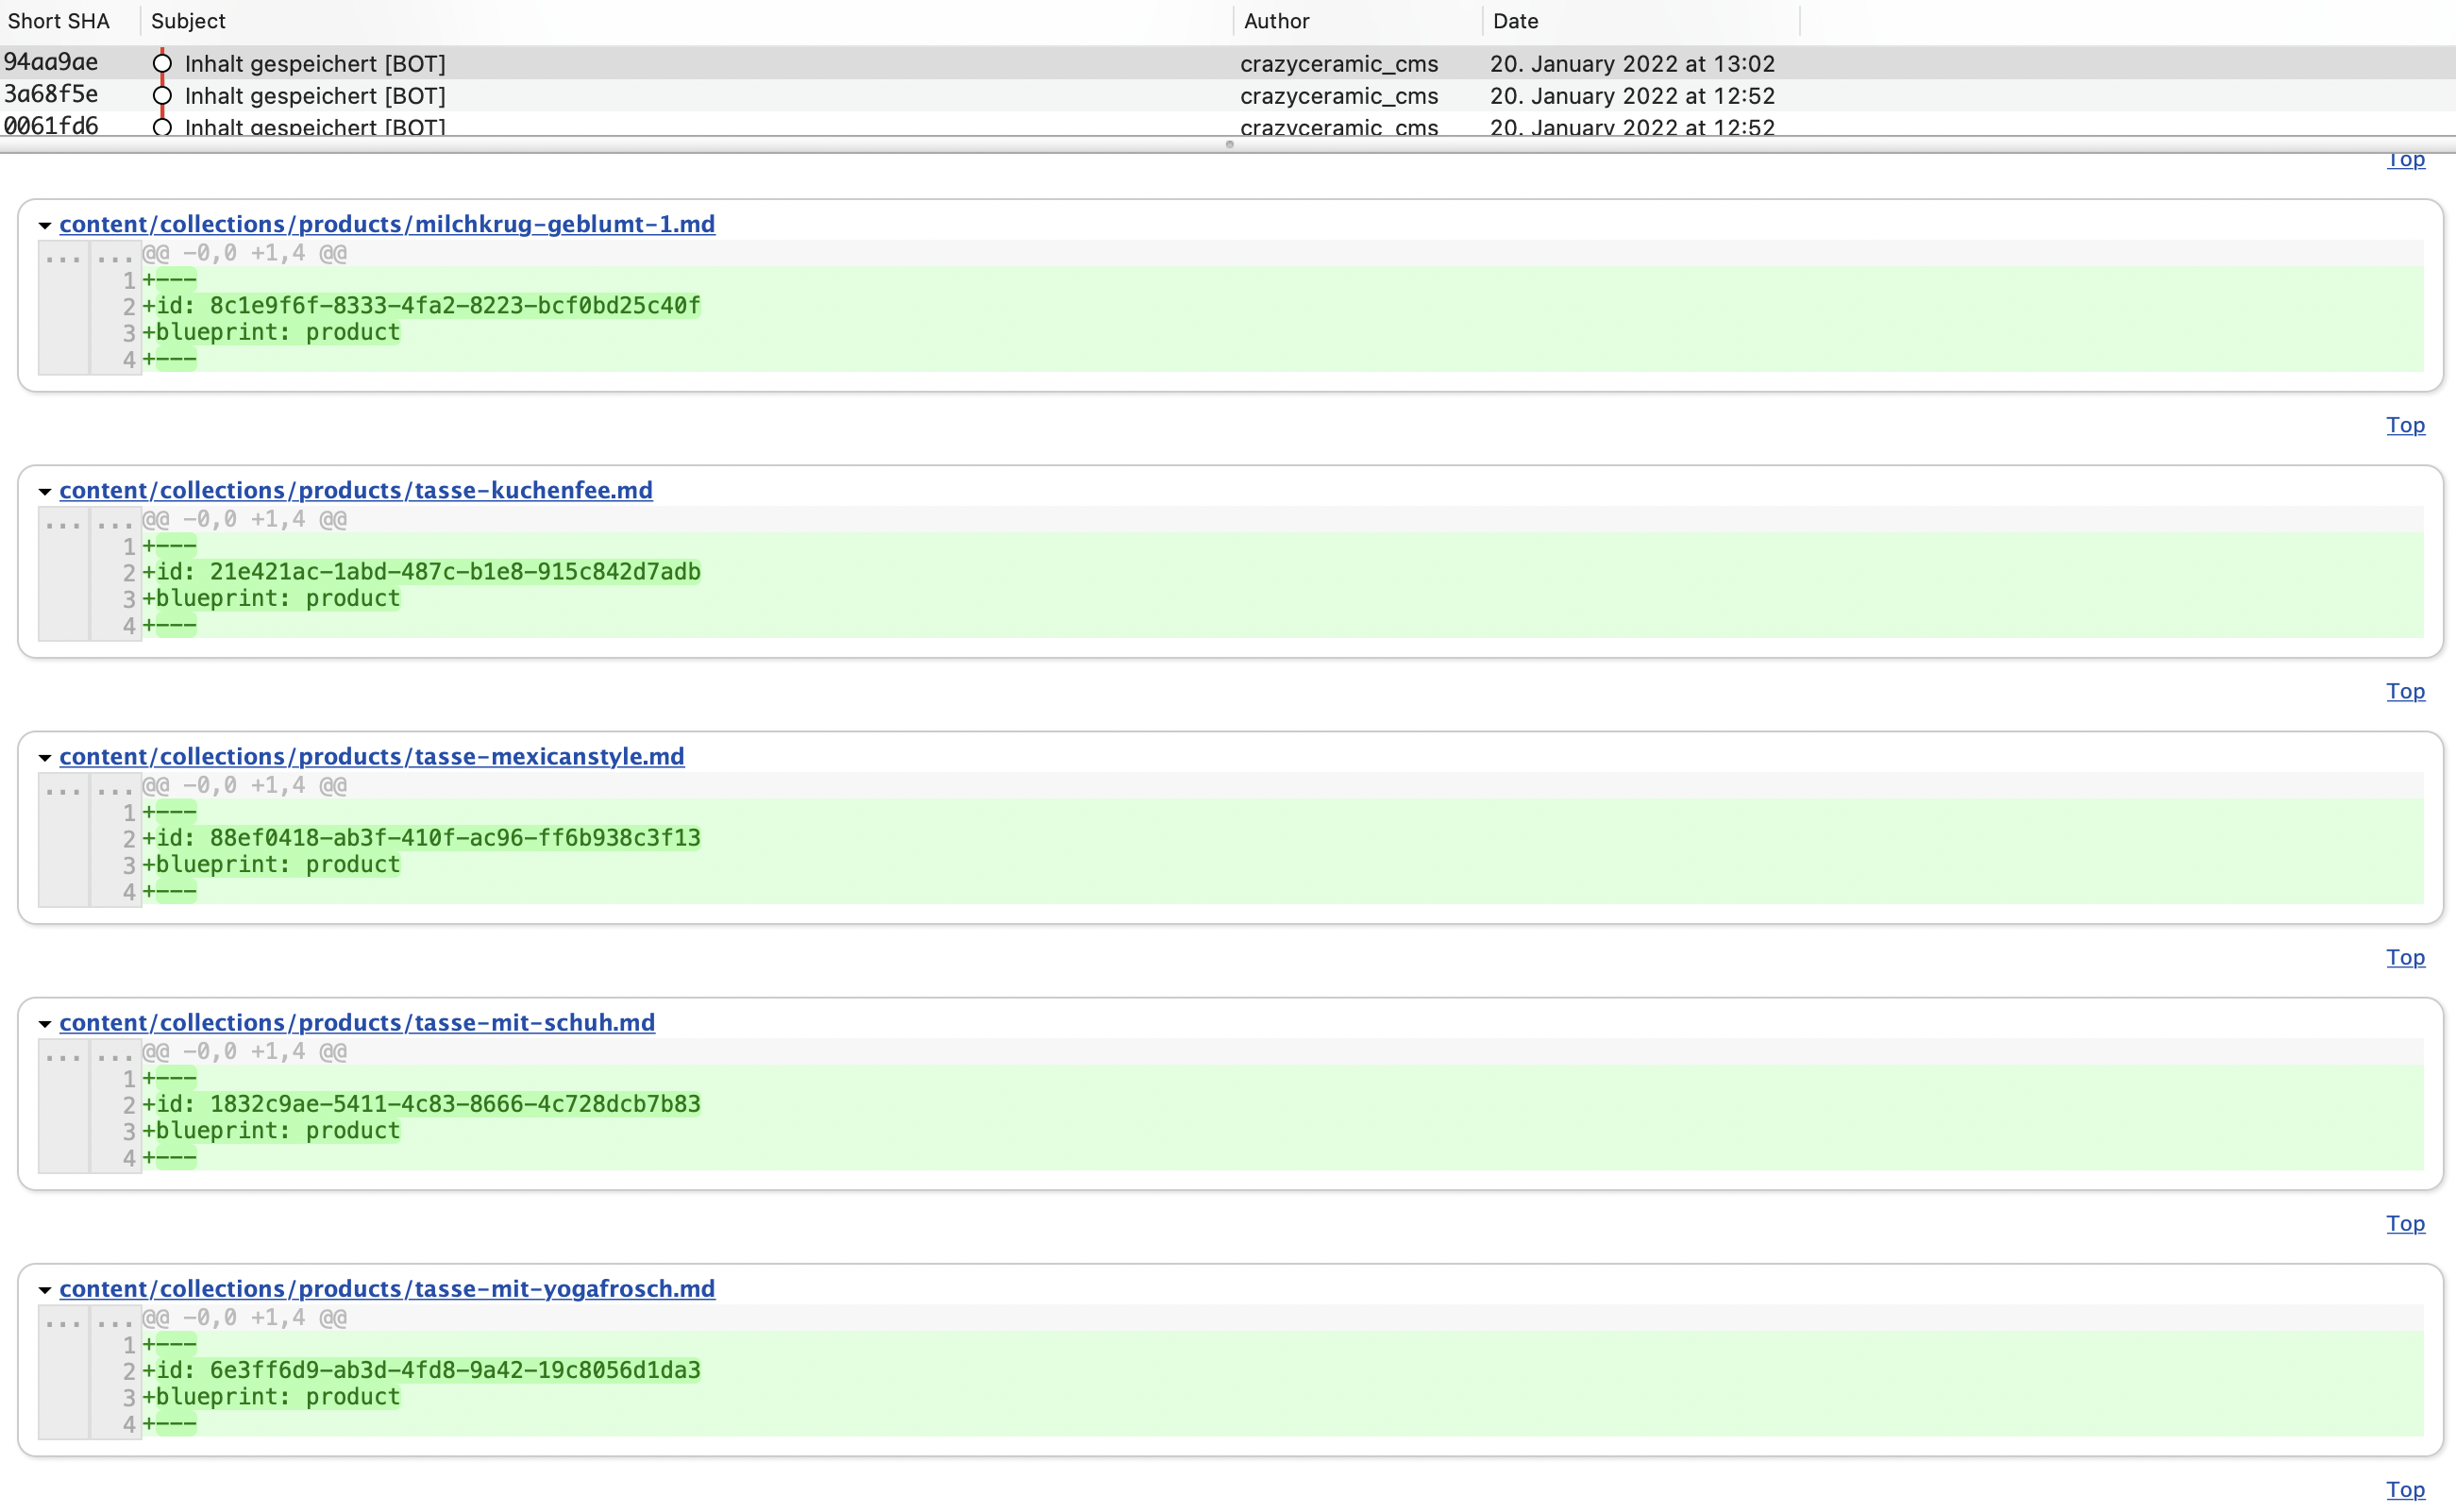Grab the split pane divider handle
Image resolution: width=2456 pixels, height=1512 pixels.
point(1229,144)
